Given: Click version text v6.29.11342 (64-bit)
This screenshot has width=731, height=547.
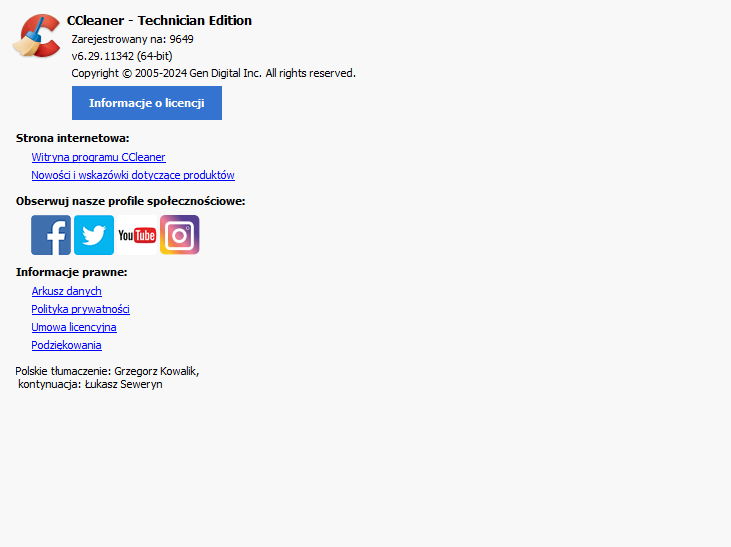Looking at the screenshot, I should [122, 56].
